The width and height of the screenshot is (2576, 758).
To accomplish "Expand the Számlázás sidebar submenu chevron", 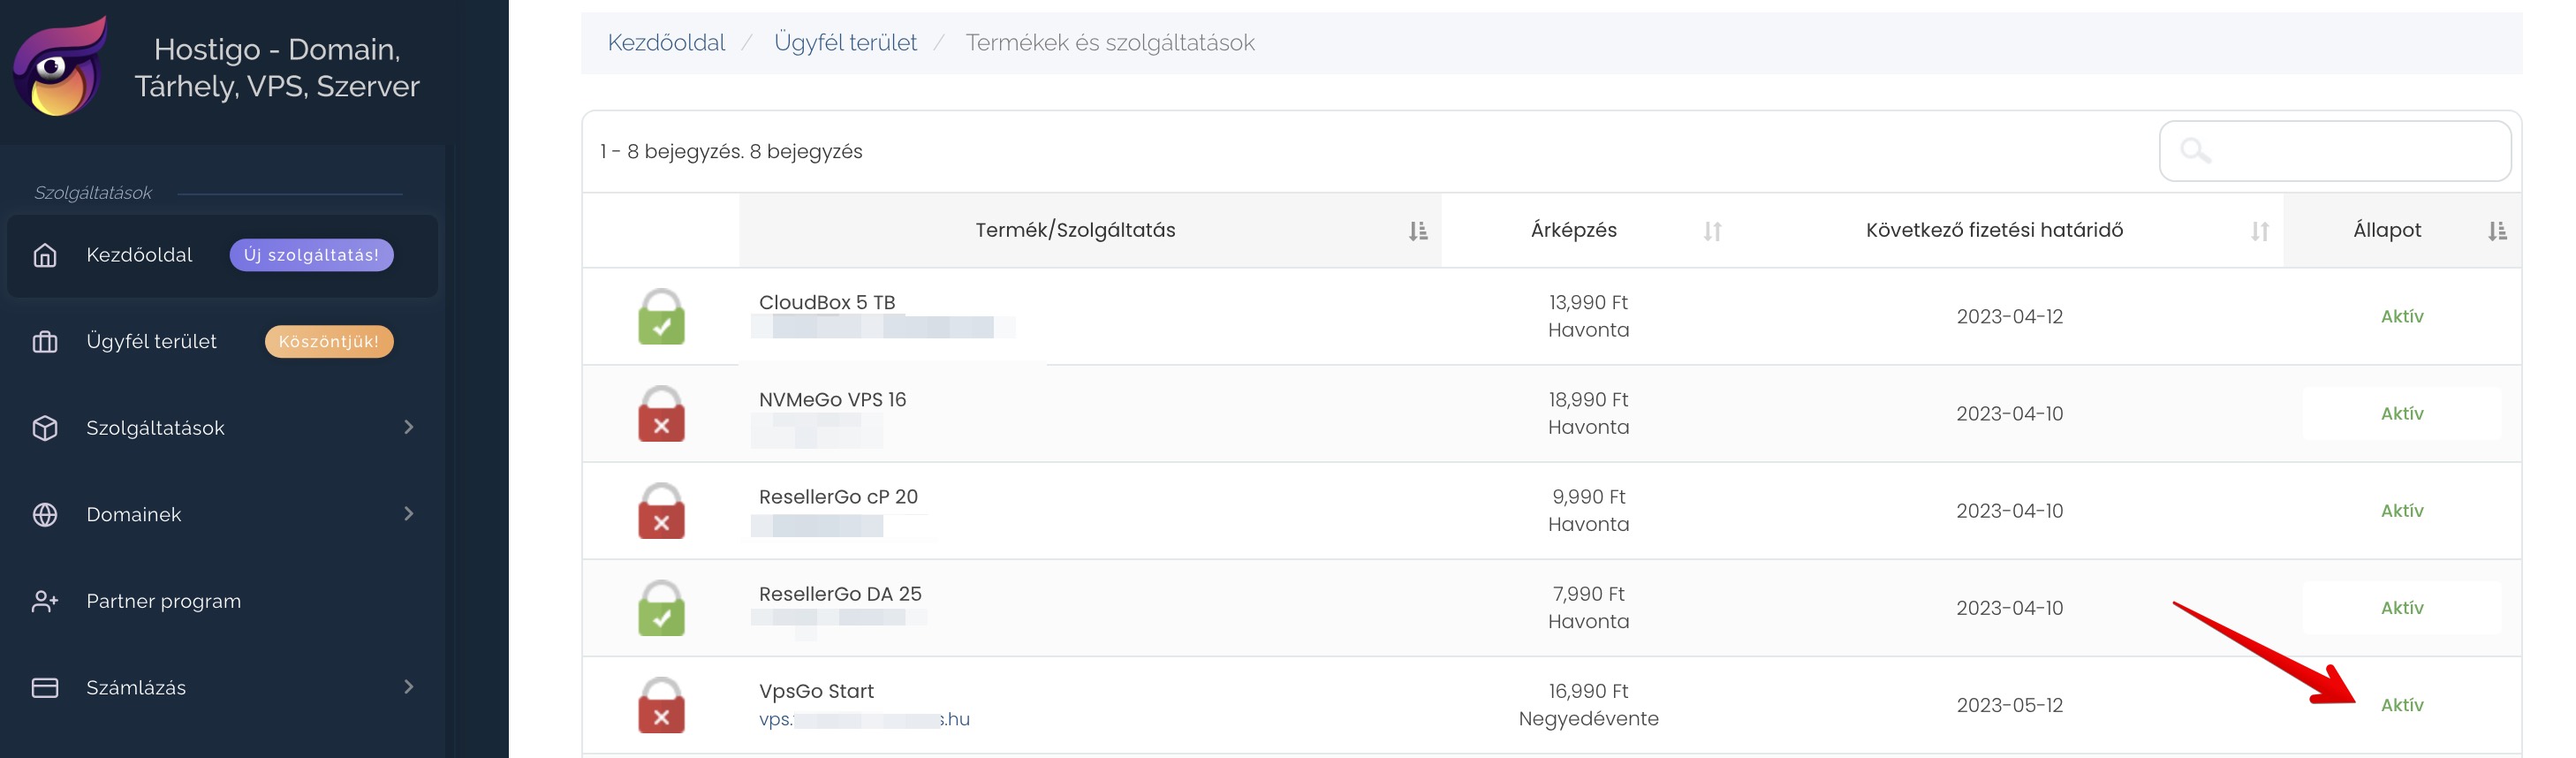I will (408, 687).
